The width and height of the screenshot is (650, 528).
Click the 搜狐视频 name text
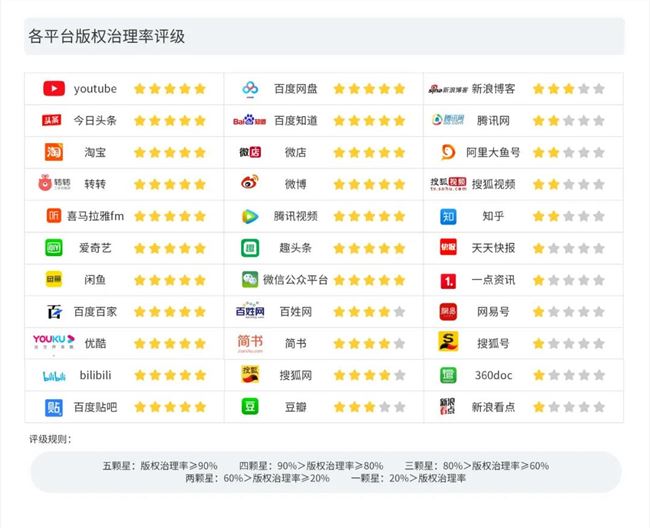click(x=493, y=184)
